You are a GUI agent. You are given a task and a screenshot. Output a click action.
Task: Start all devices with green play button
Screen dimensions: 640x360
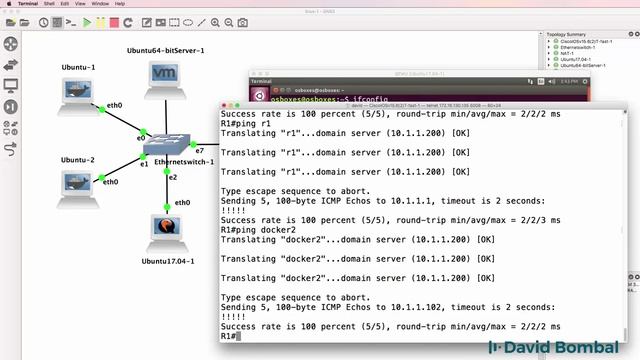pos(87,23)
